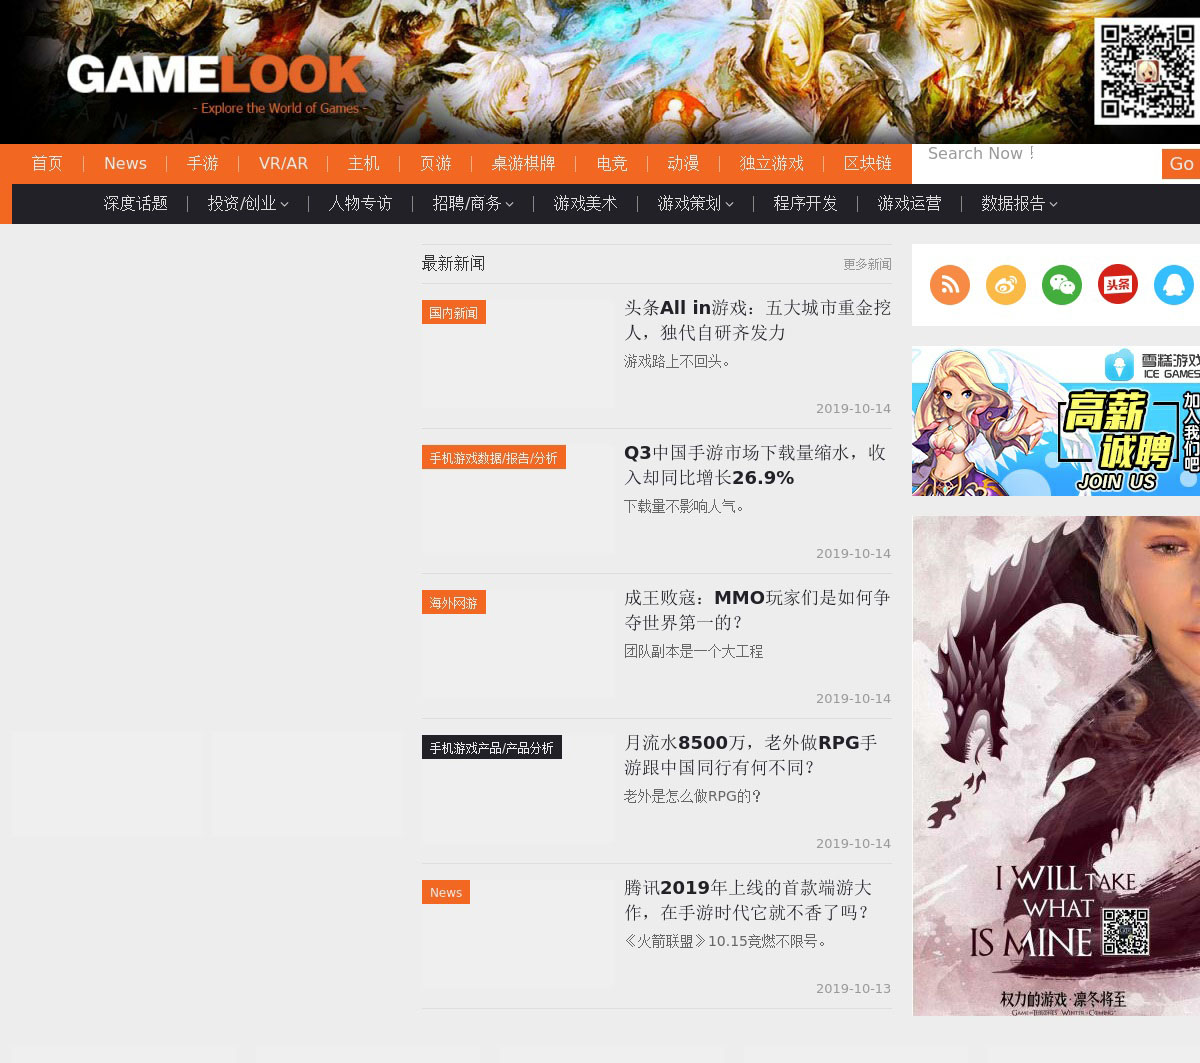Click the 海外网游 category tag
The image size is (1200, 1063).
(454, 602)
